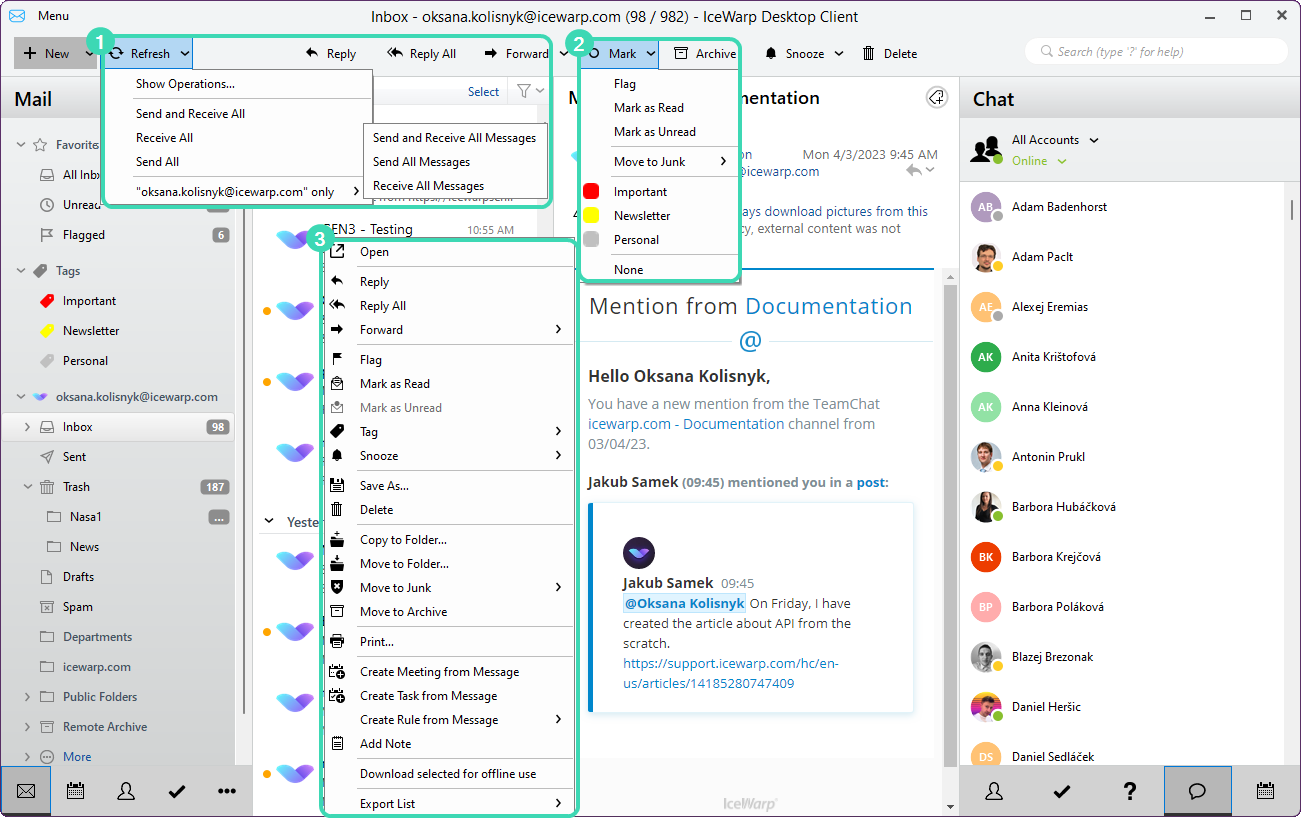Click the Save As... disk icon
This screenshot has height=830, width=1301.
click(337, 486)
